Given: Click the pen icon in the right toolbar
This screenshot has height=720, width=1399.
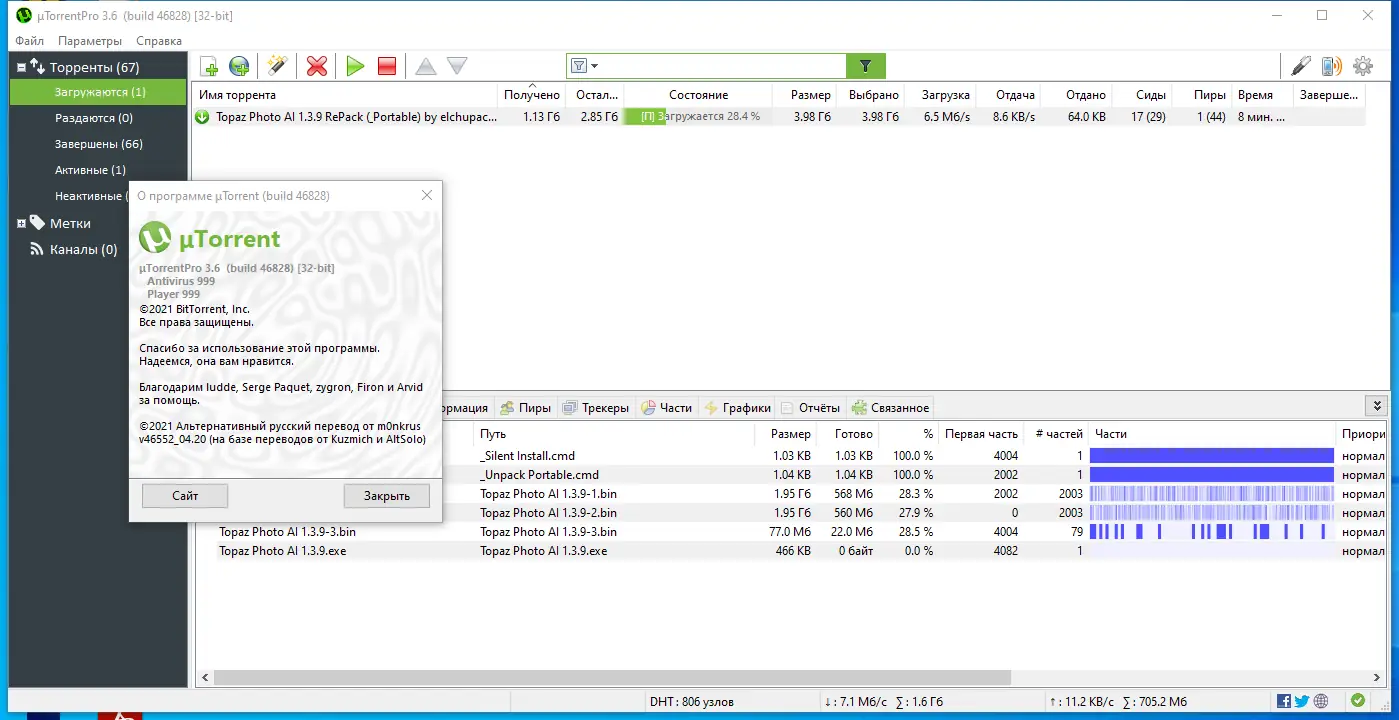Looking at the screenshot, I should pos(1300,67).
